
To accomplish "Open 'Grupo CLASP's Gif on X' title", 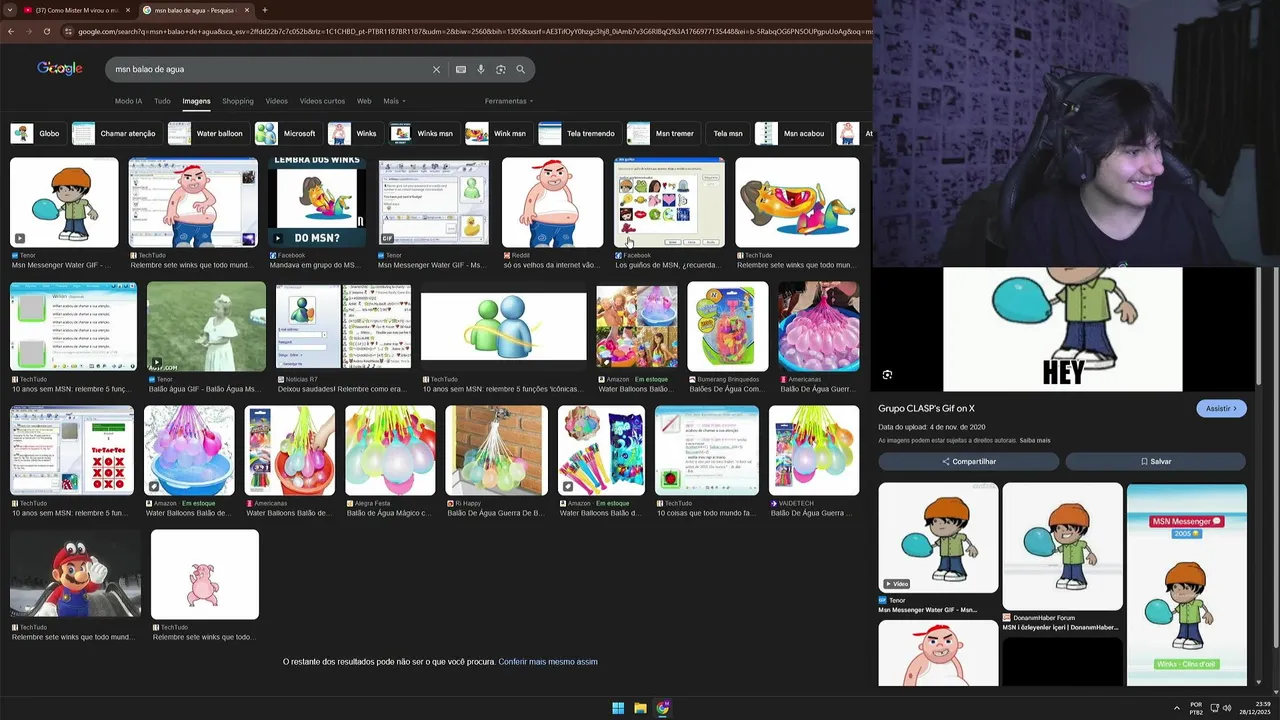I will (926, 408).
